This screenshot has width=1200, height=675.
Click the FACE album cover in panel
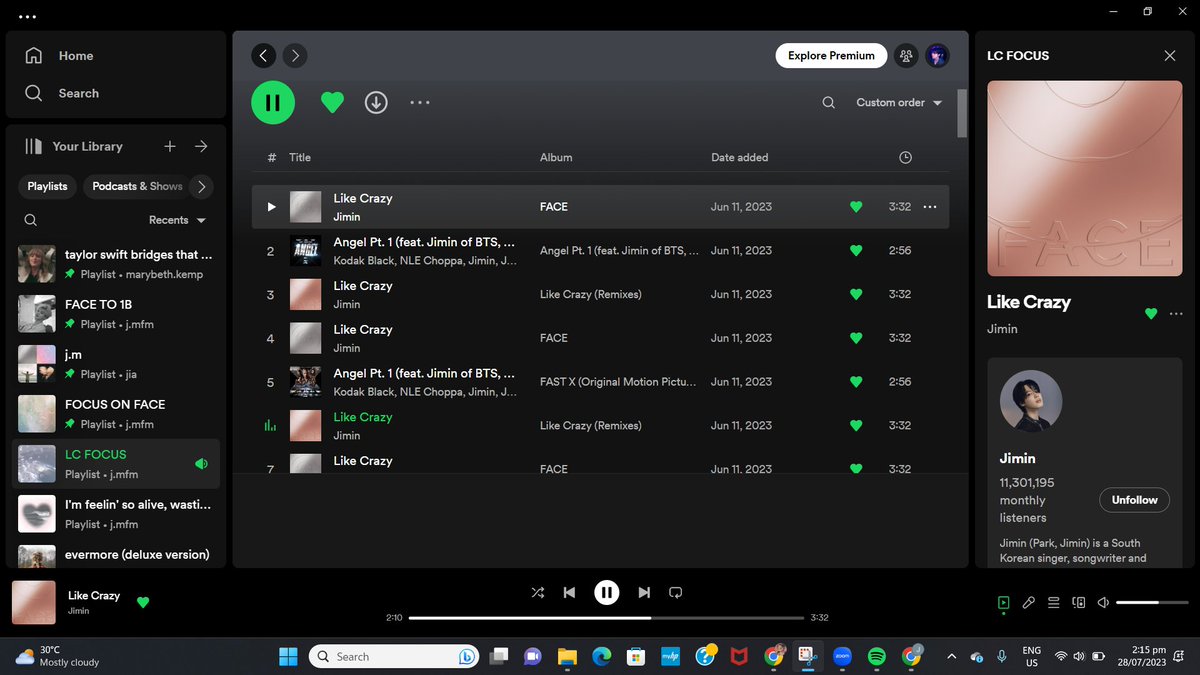(1084, 179)
